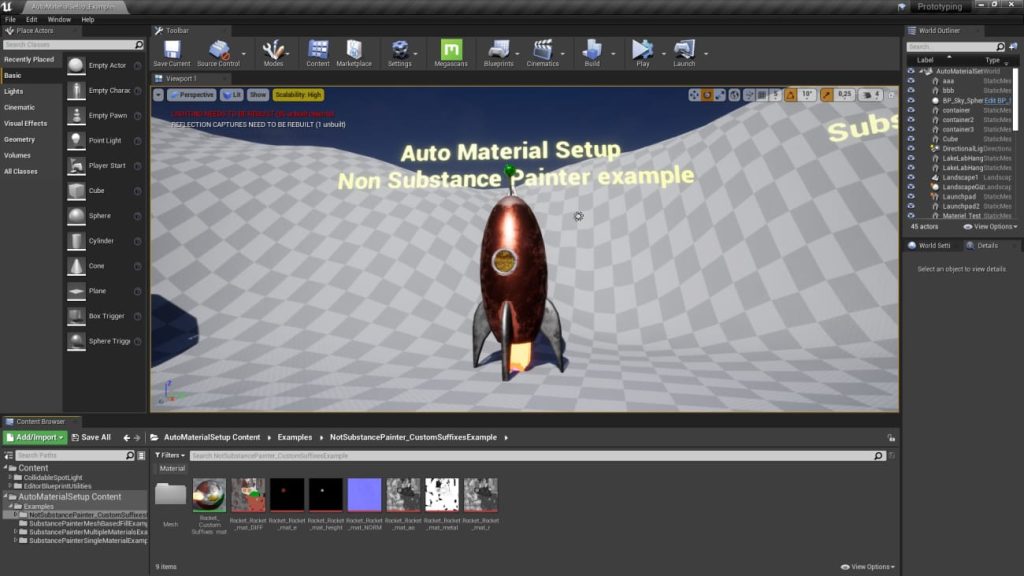
Task: Click the Launch toolbar icon
Action: pyautogui.click(x=683, y=52)
